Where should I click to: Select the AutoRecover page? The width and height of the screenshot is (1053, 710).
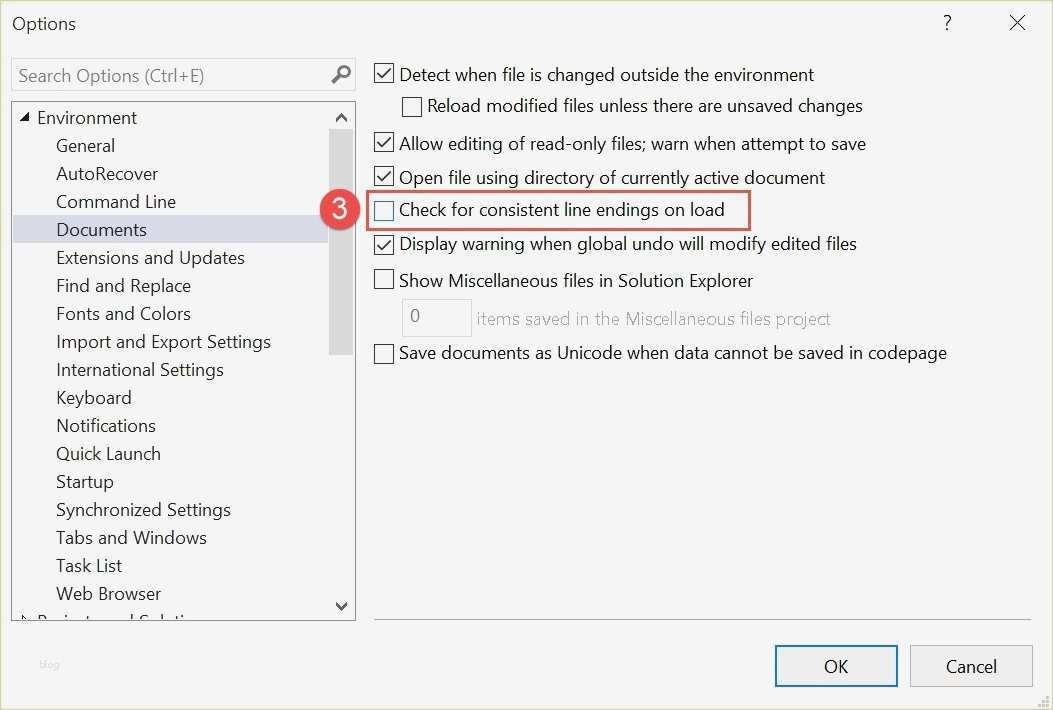107,174
